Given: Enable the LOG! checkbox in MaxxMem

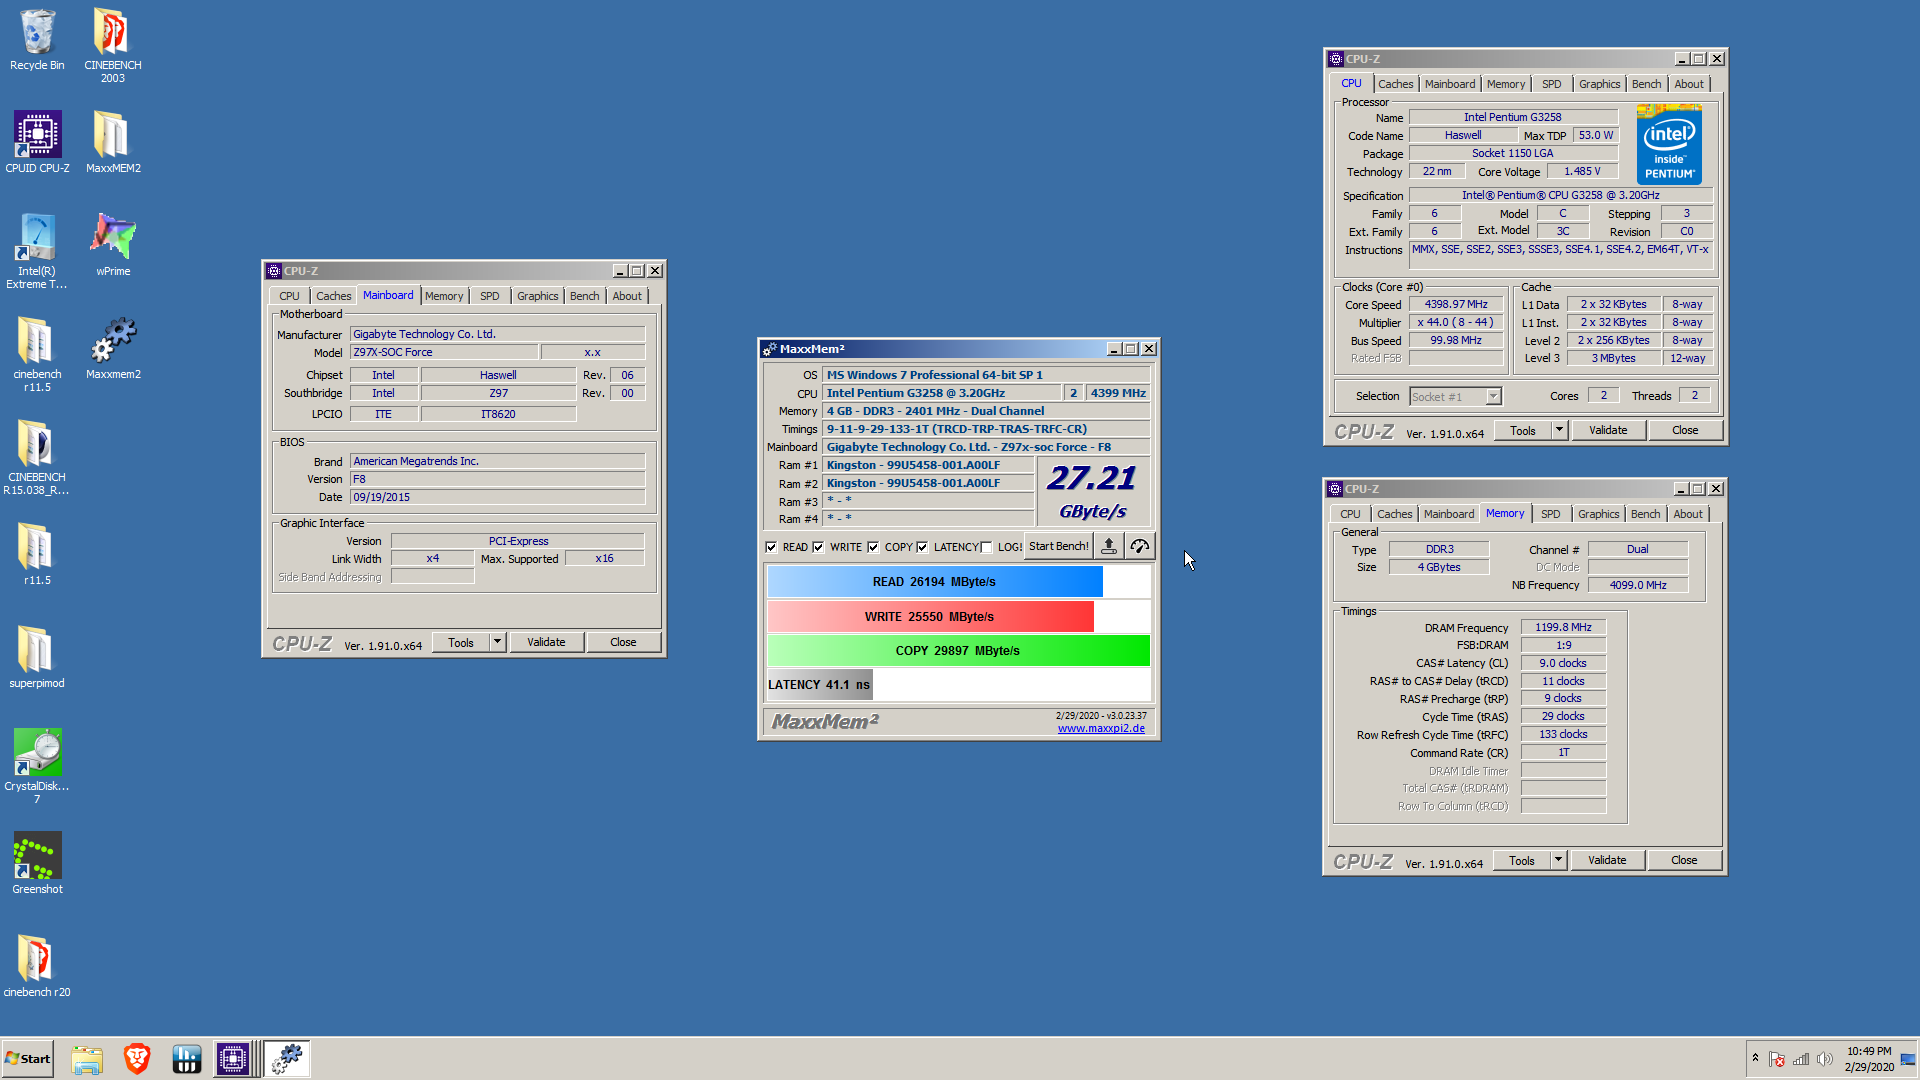Looking at the screenshot, I should click(x=987, y=547).
